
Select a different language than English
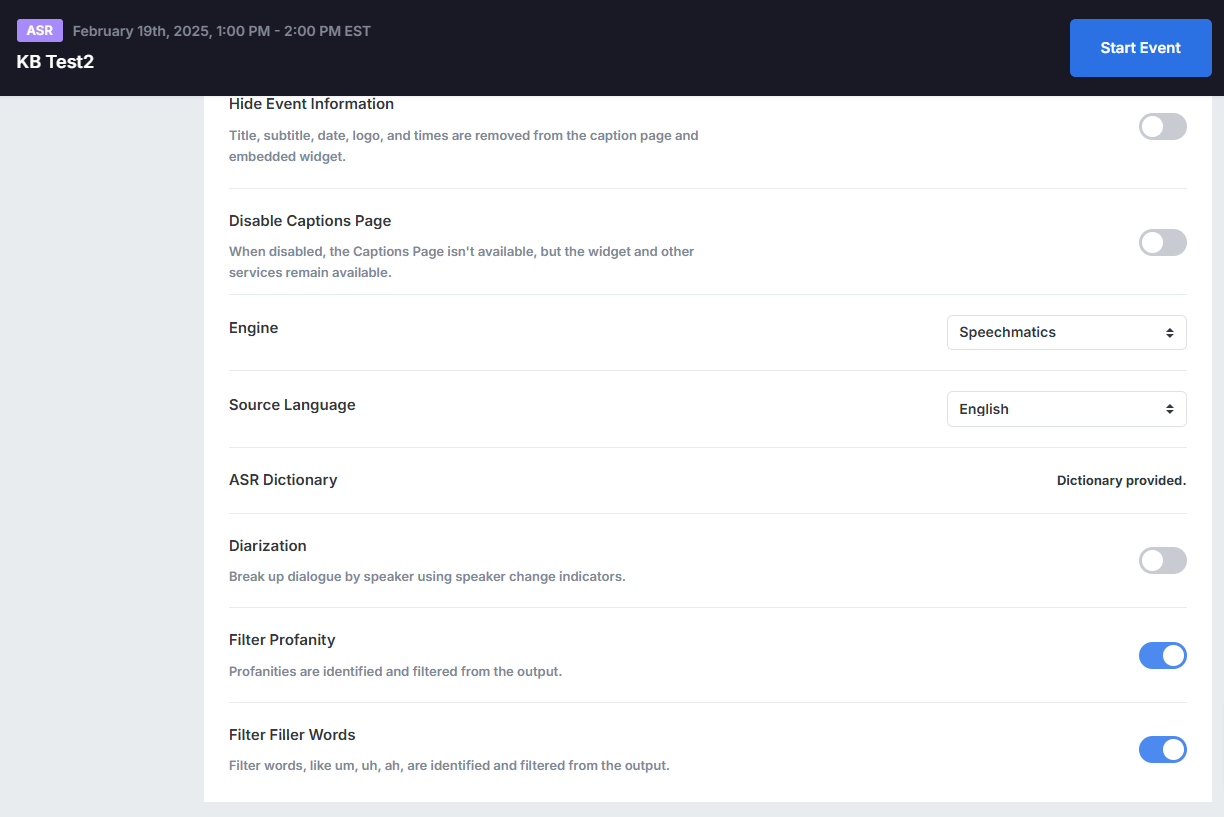tap(1066, 408)
